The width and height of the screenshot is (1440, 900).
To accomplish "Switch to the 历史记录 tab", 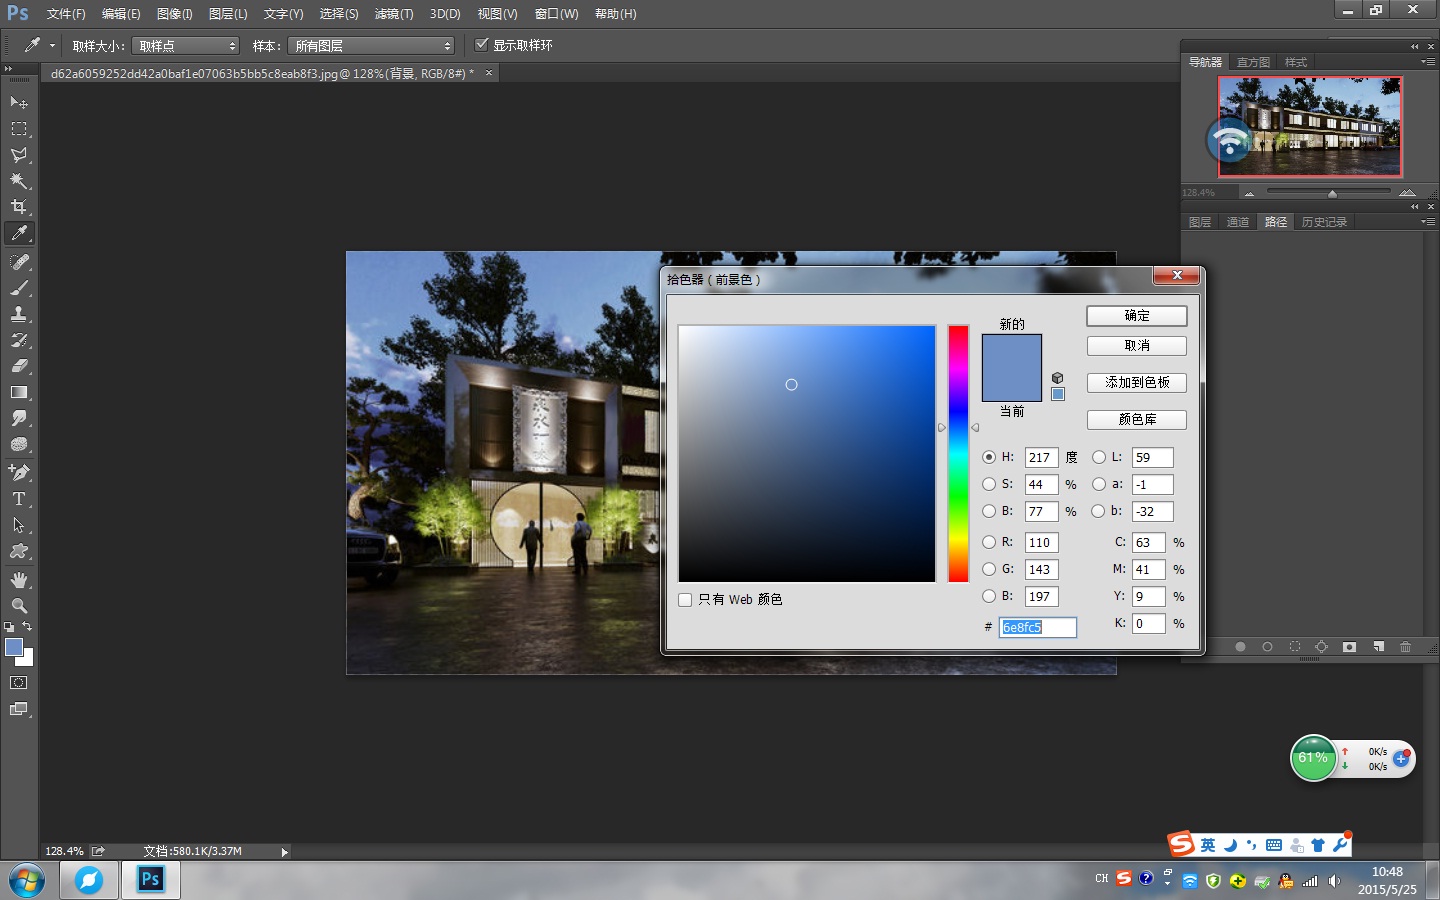I will (1324, 222).
